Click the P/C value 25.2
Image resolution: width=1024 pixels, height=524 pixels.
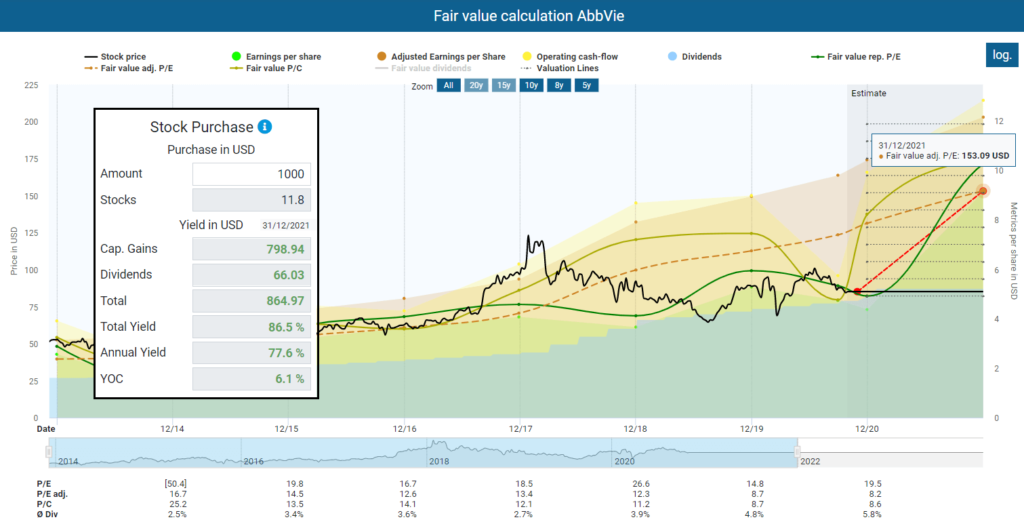[178, 504]
